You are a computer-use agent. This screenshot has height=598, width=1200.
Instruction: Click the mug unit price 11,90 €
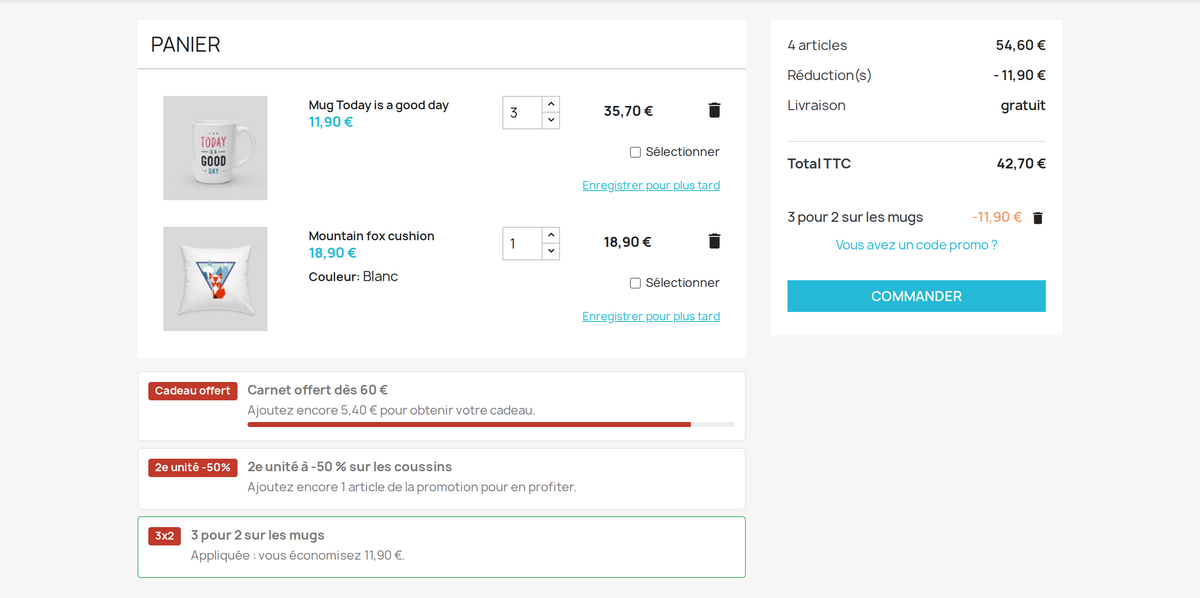[331, 122]
